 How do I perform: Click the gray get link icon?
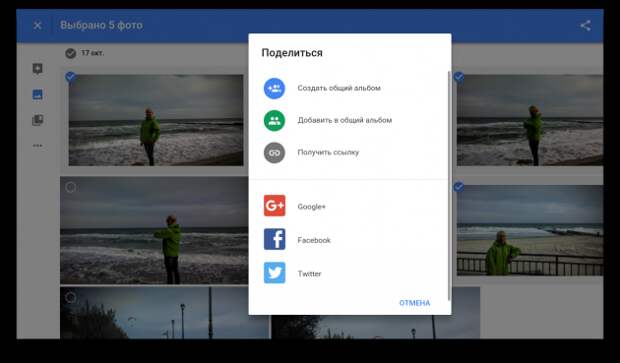pyautogui.click(x=274, y=152)
